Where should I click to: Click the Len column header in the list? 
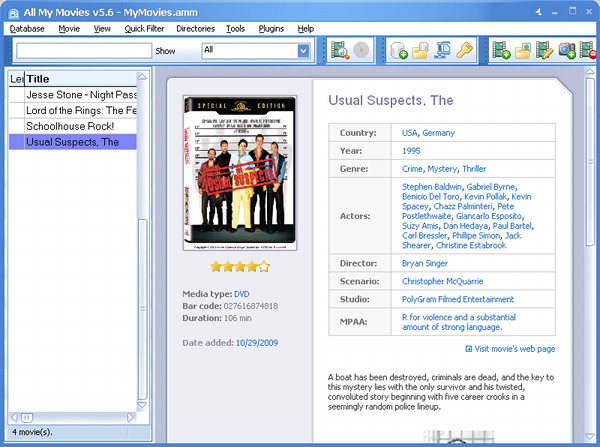point(16,79)
